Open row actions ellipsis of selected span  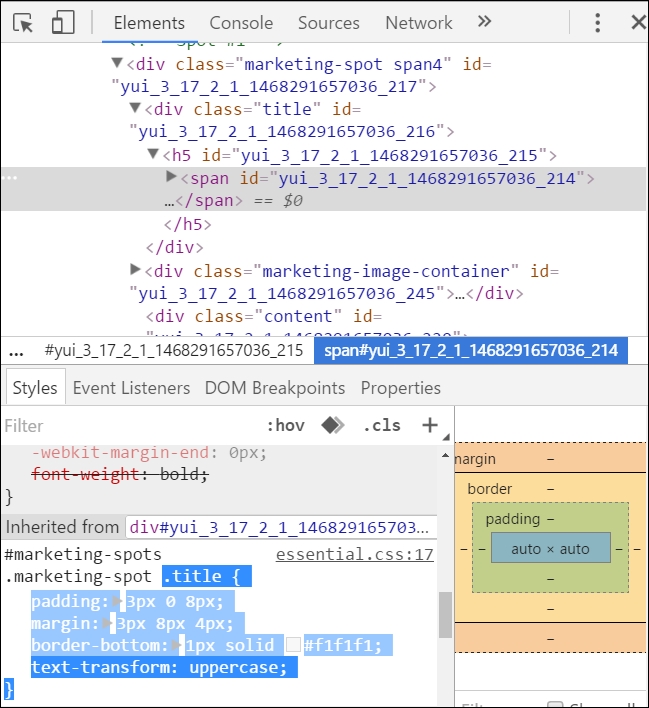point(9,177)
